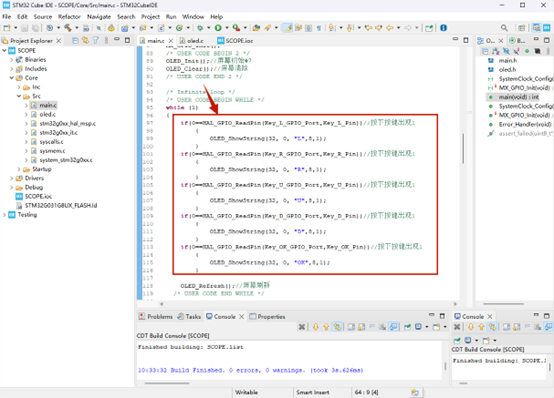
Task: Expand the Drivers folder
Action: coord(12,178)
